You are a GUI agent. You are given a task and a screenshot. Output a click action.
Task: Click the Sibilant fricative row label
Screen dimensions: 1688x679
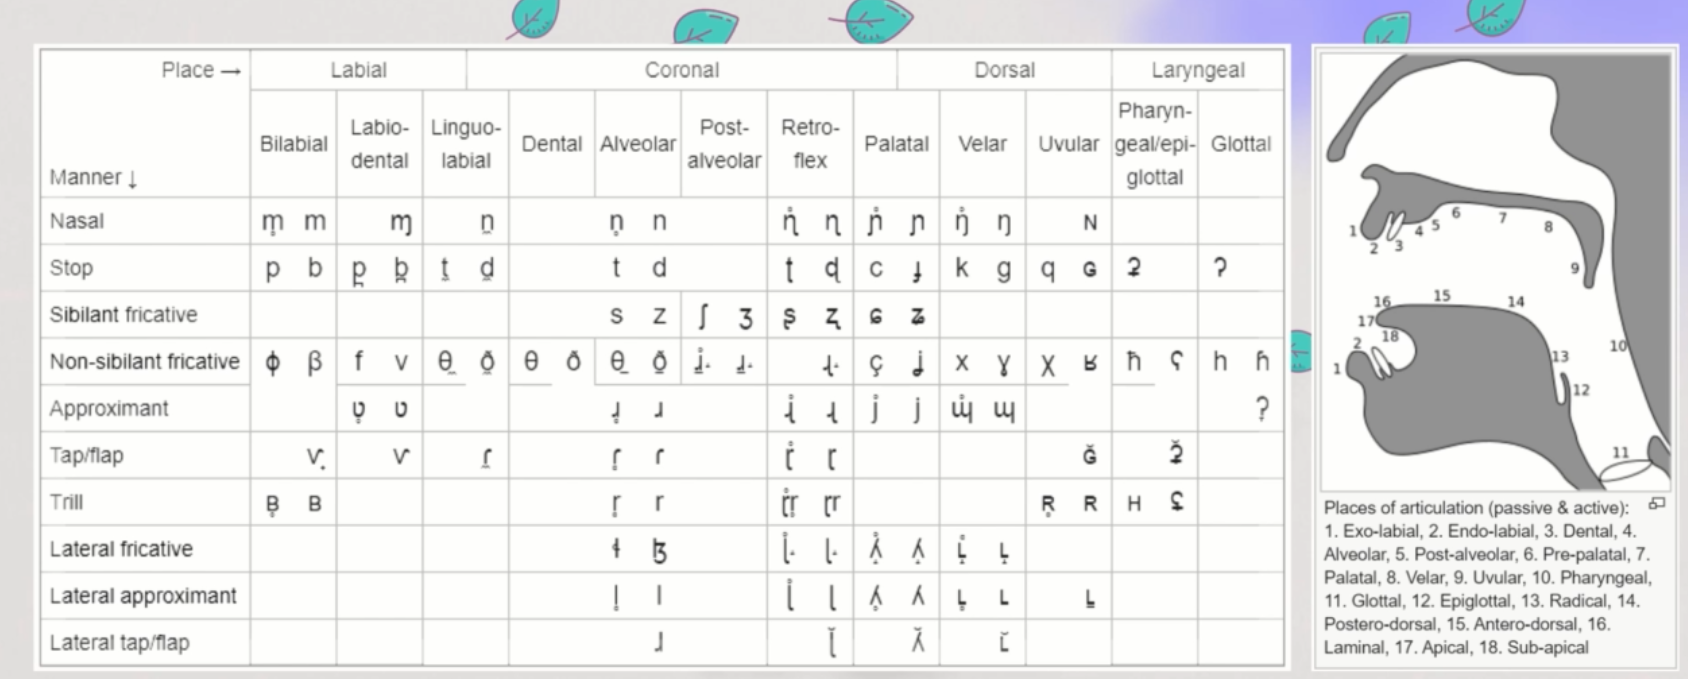(123, 315)
